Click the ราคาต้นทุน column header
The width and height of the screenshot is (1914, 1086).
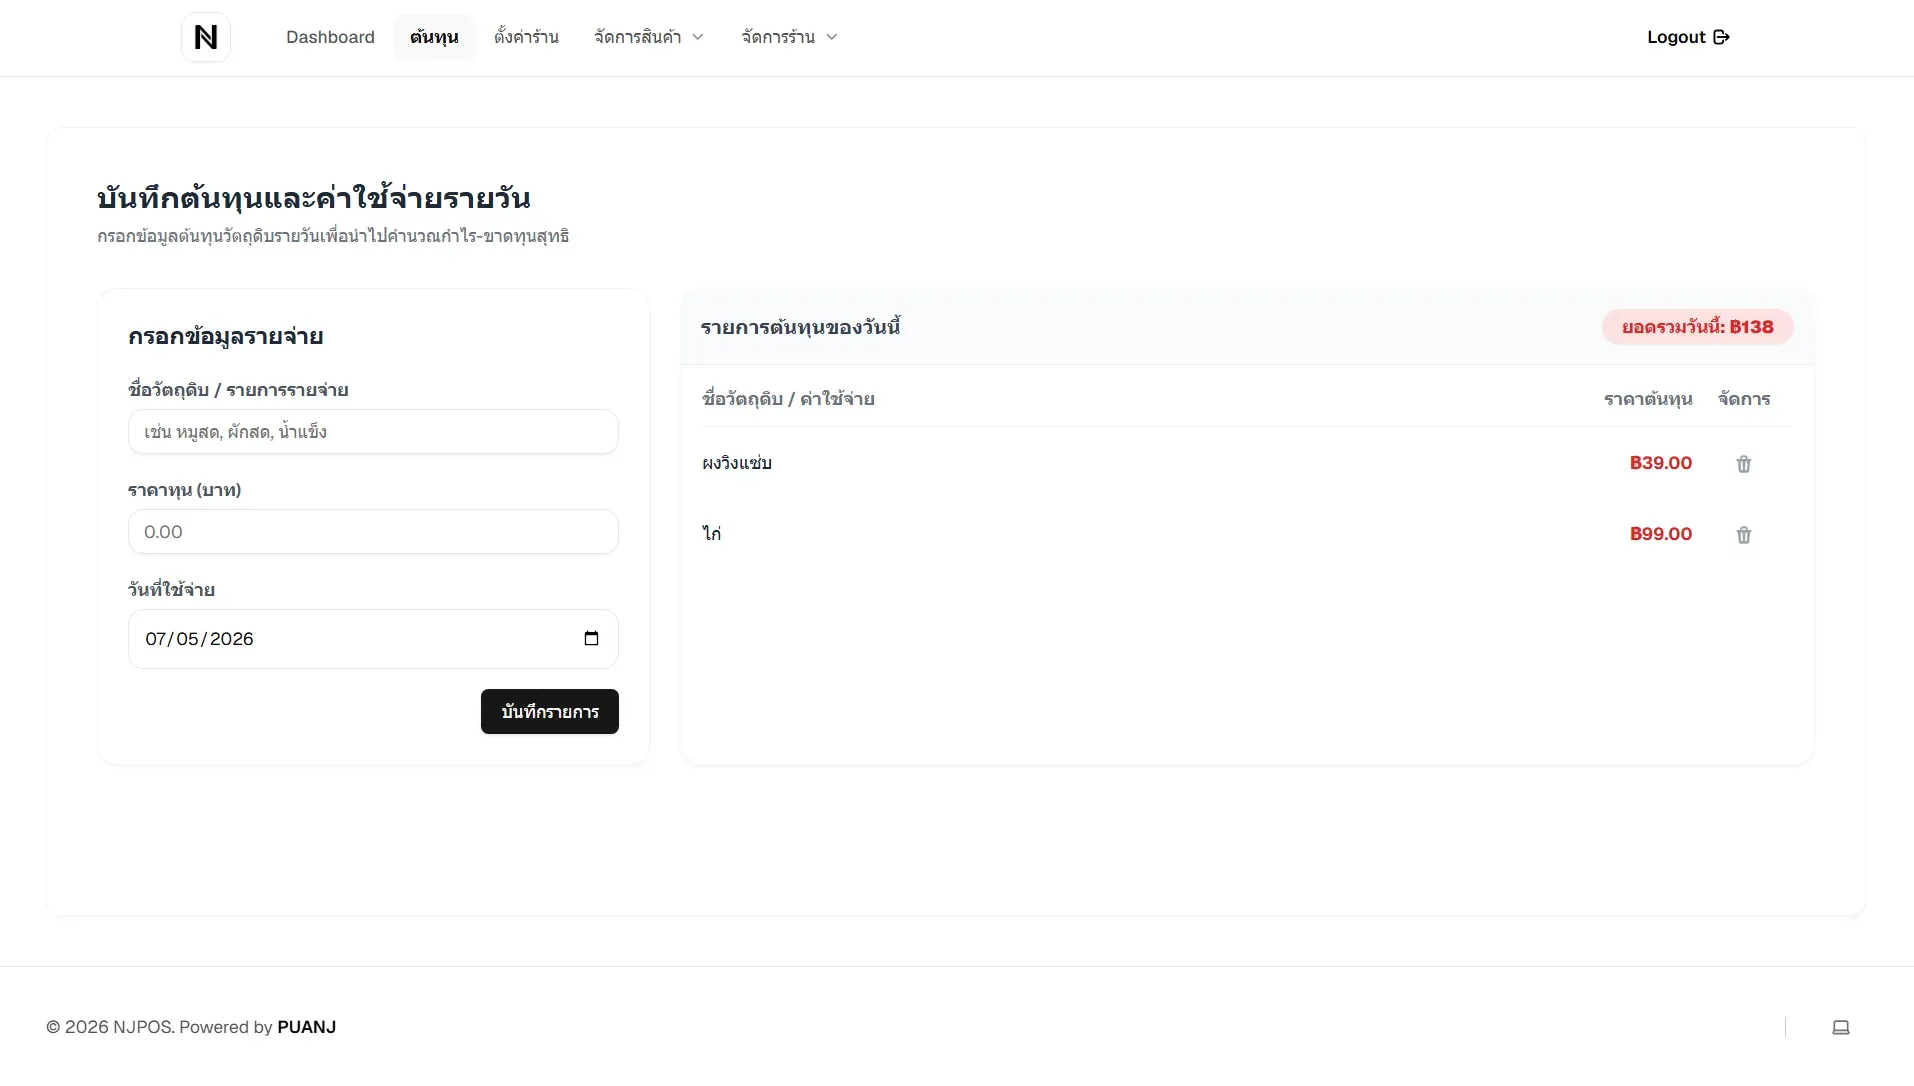(x=1648, y=399)
